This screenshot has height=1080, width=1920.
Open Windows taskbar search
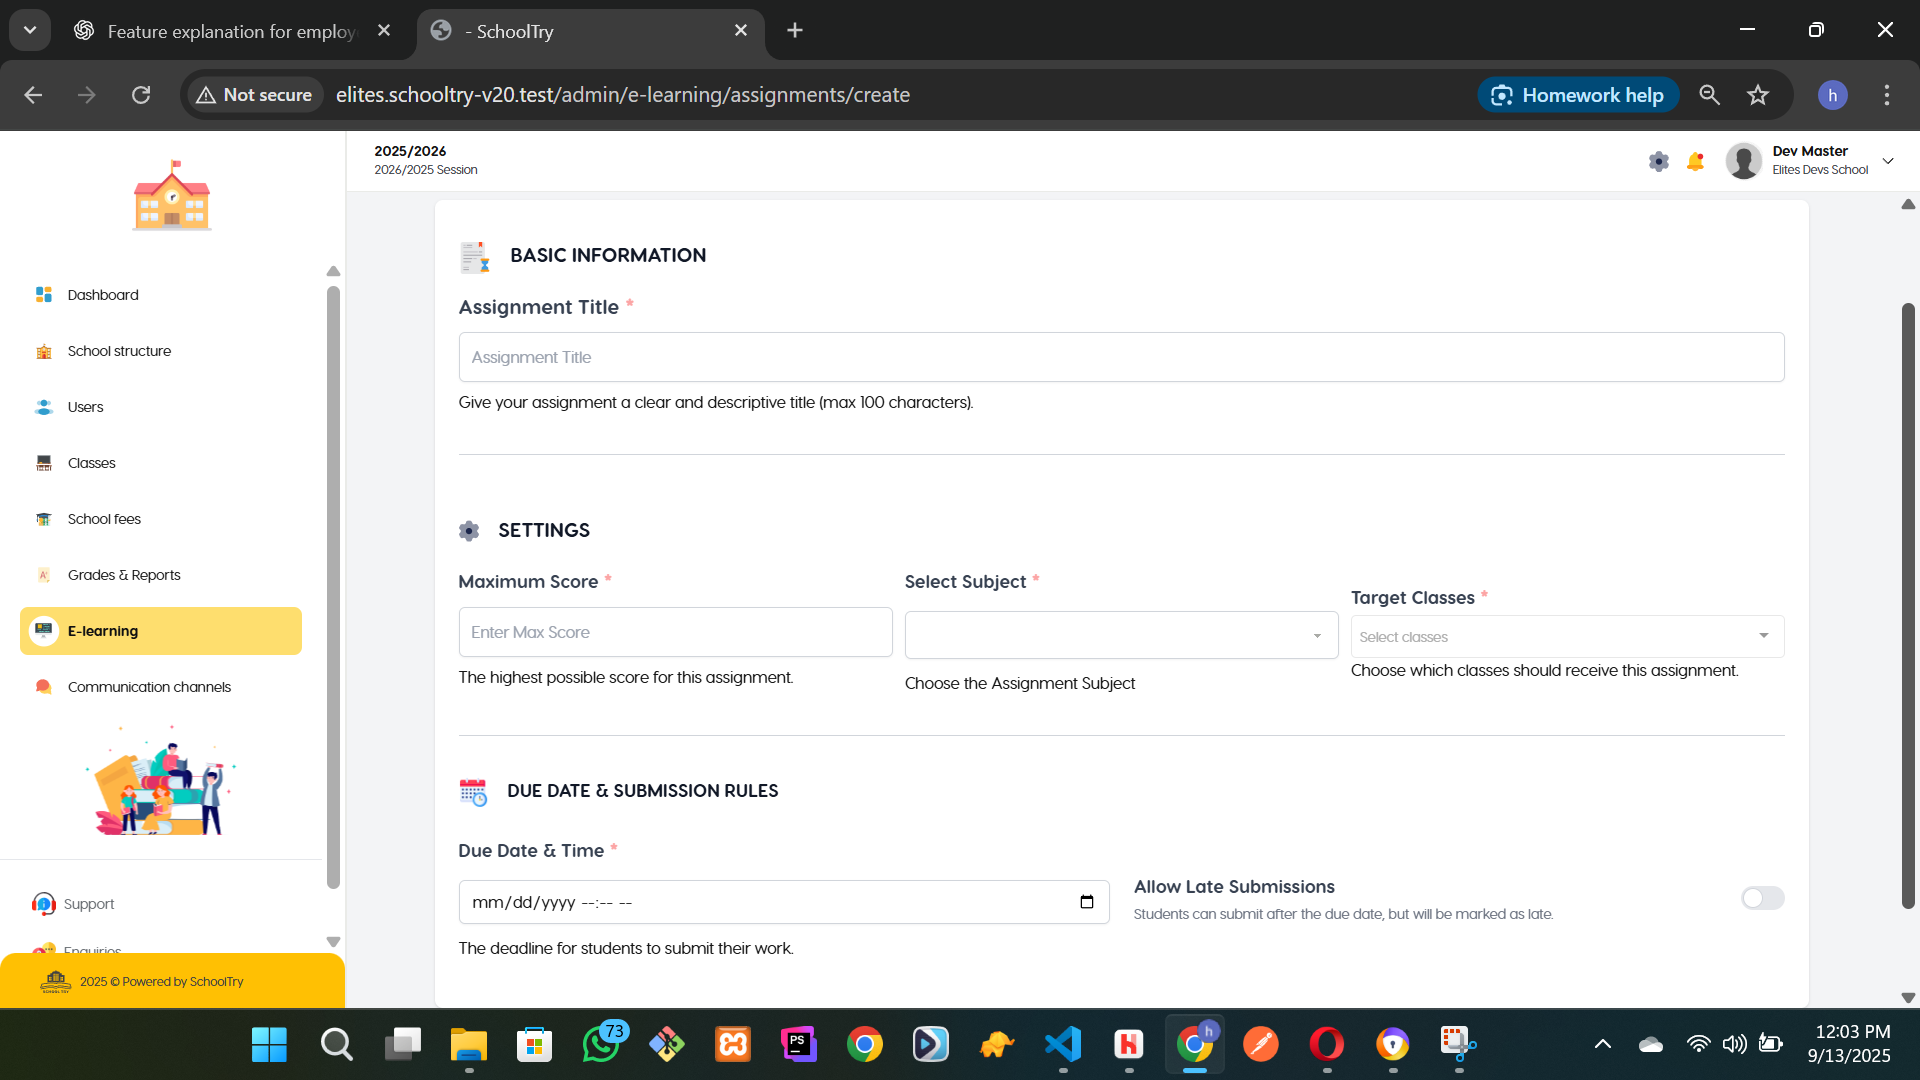[x=336, y=1044]
